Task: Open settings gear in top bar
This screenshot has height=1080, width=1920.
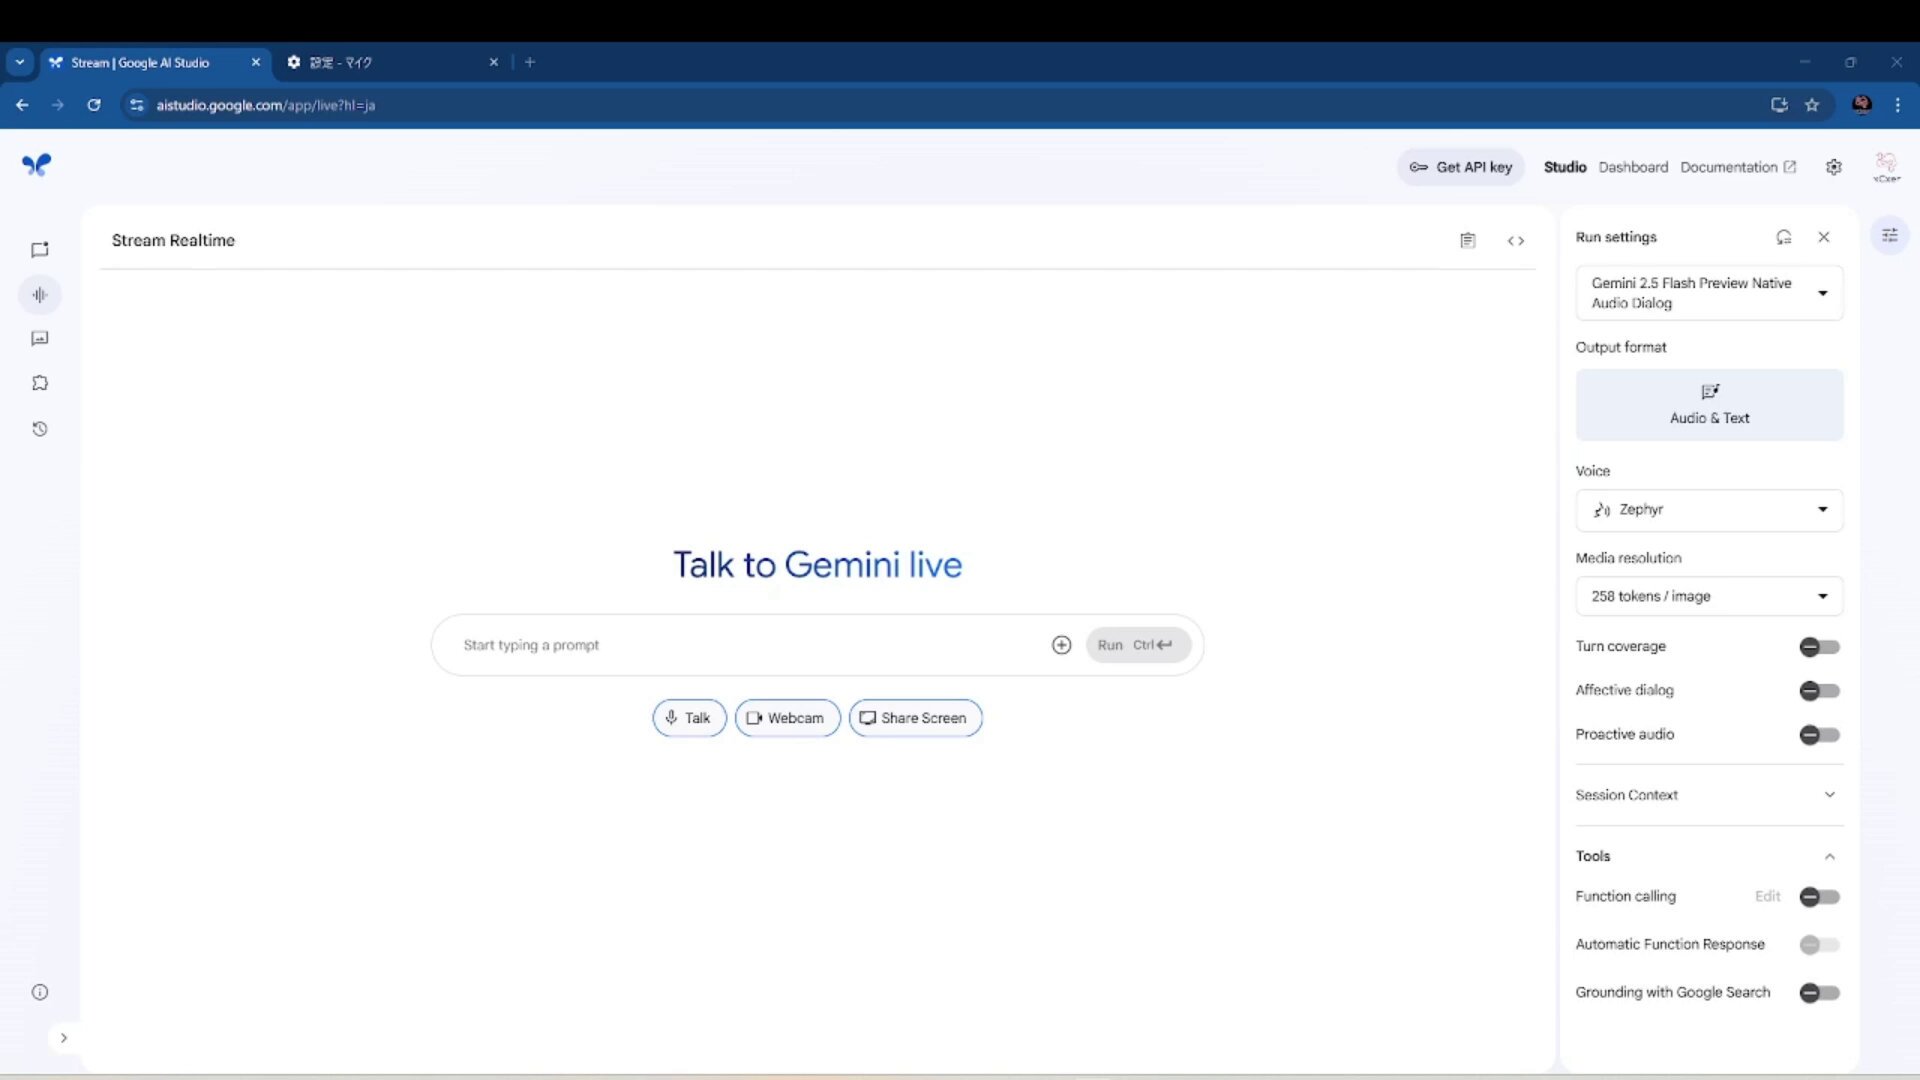Action: pos(1834,167)
